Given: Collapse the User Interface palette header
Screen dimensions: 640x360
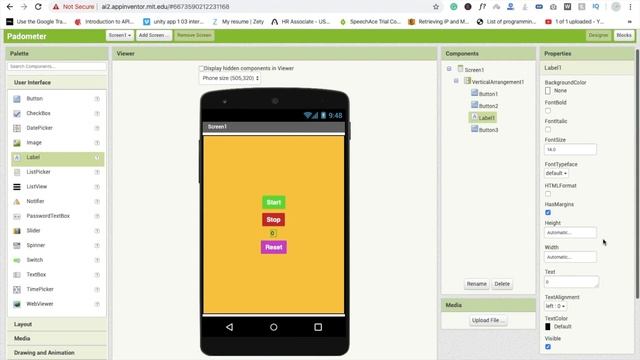Looking at the screenshot, I should (x=57, y=82).
